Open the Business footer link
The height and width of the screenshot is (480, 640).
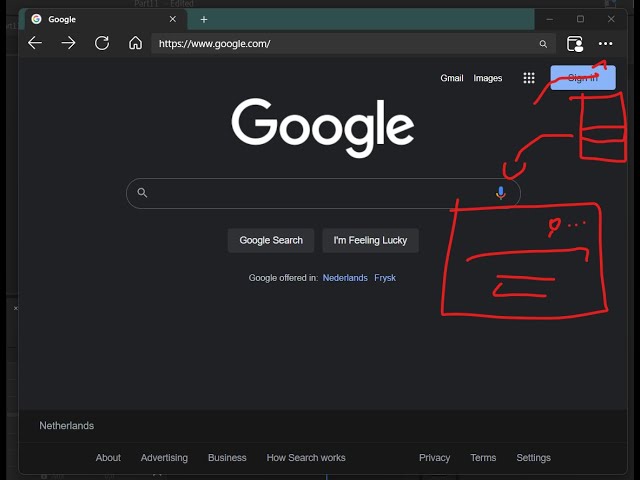(x=227, y=458)
